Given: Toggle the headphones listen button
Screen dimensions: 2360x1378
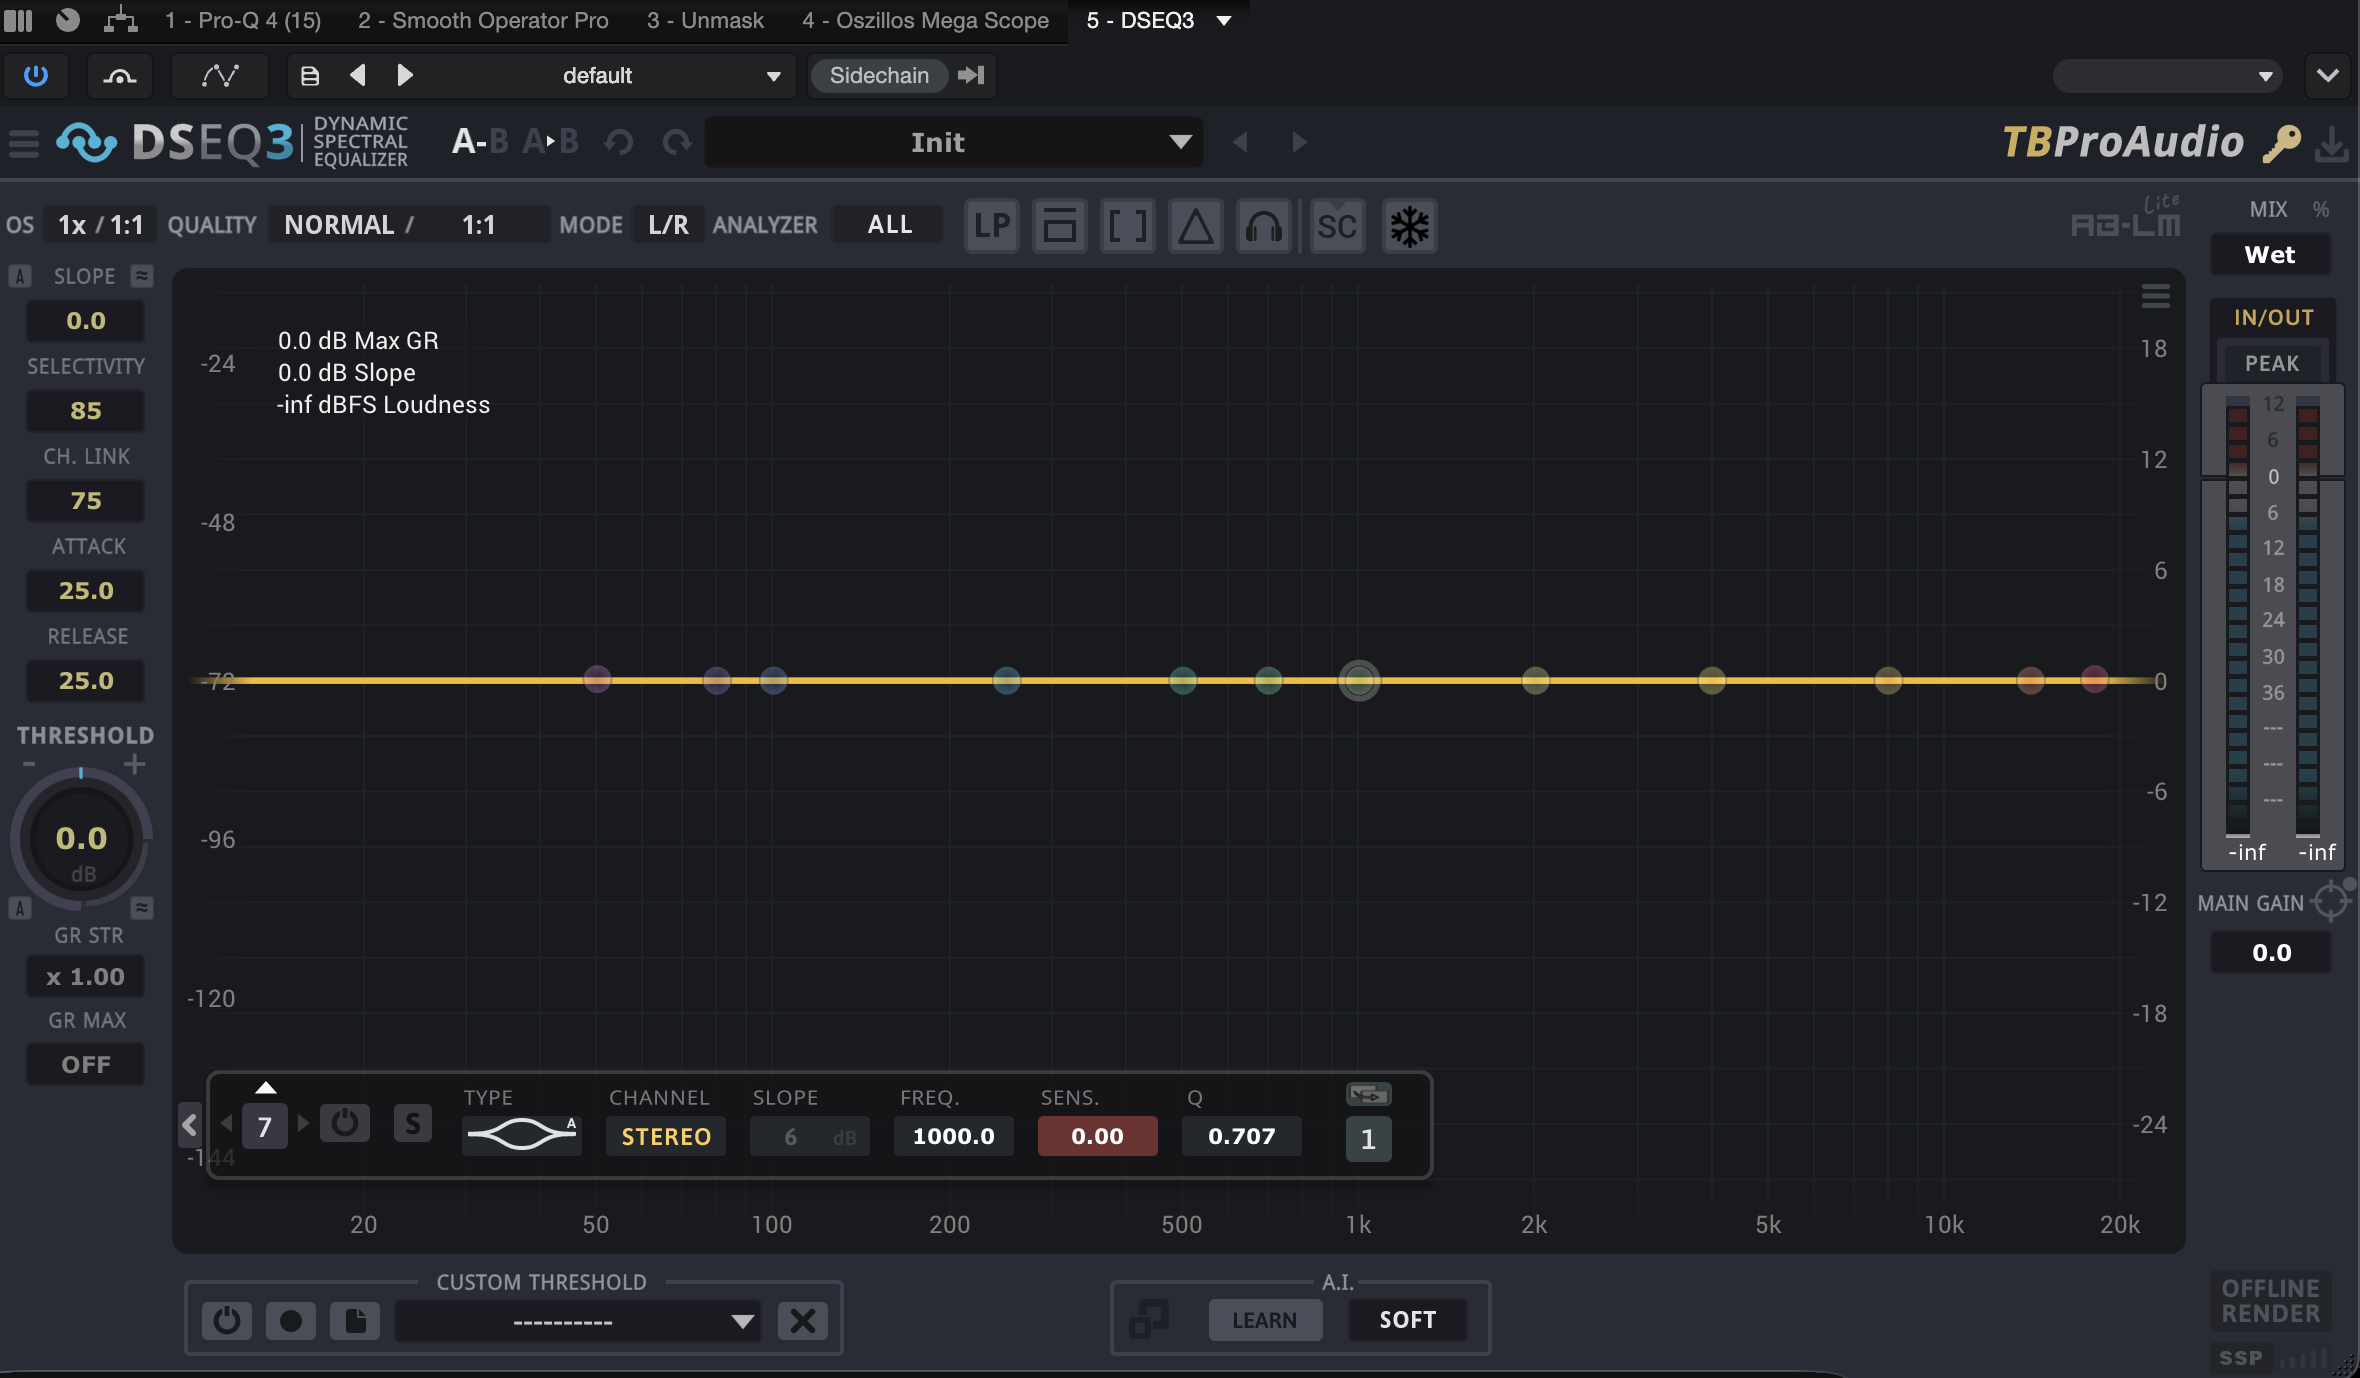Looking at the screenshot, I should (x=1264, y=226).
